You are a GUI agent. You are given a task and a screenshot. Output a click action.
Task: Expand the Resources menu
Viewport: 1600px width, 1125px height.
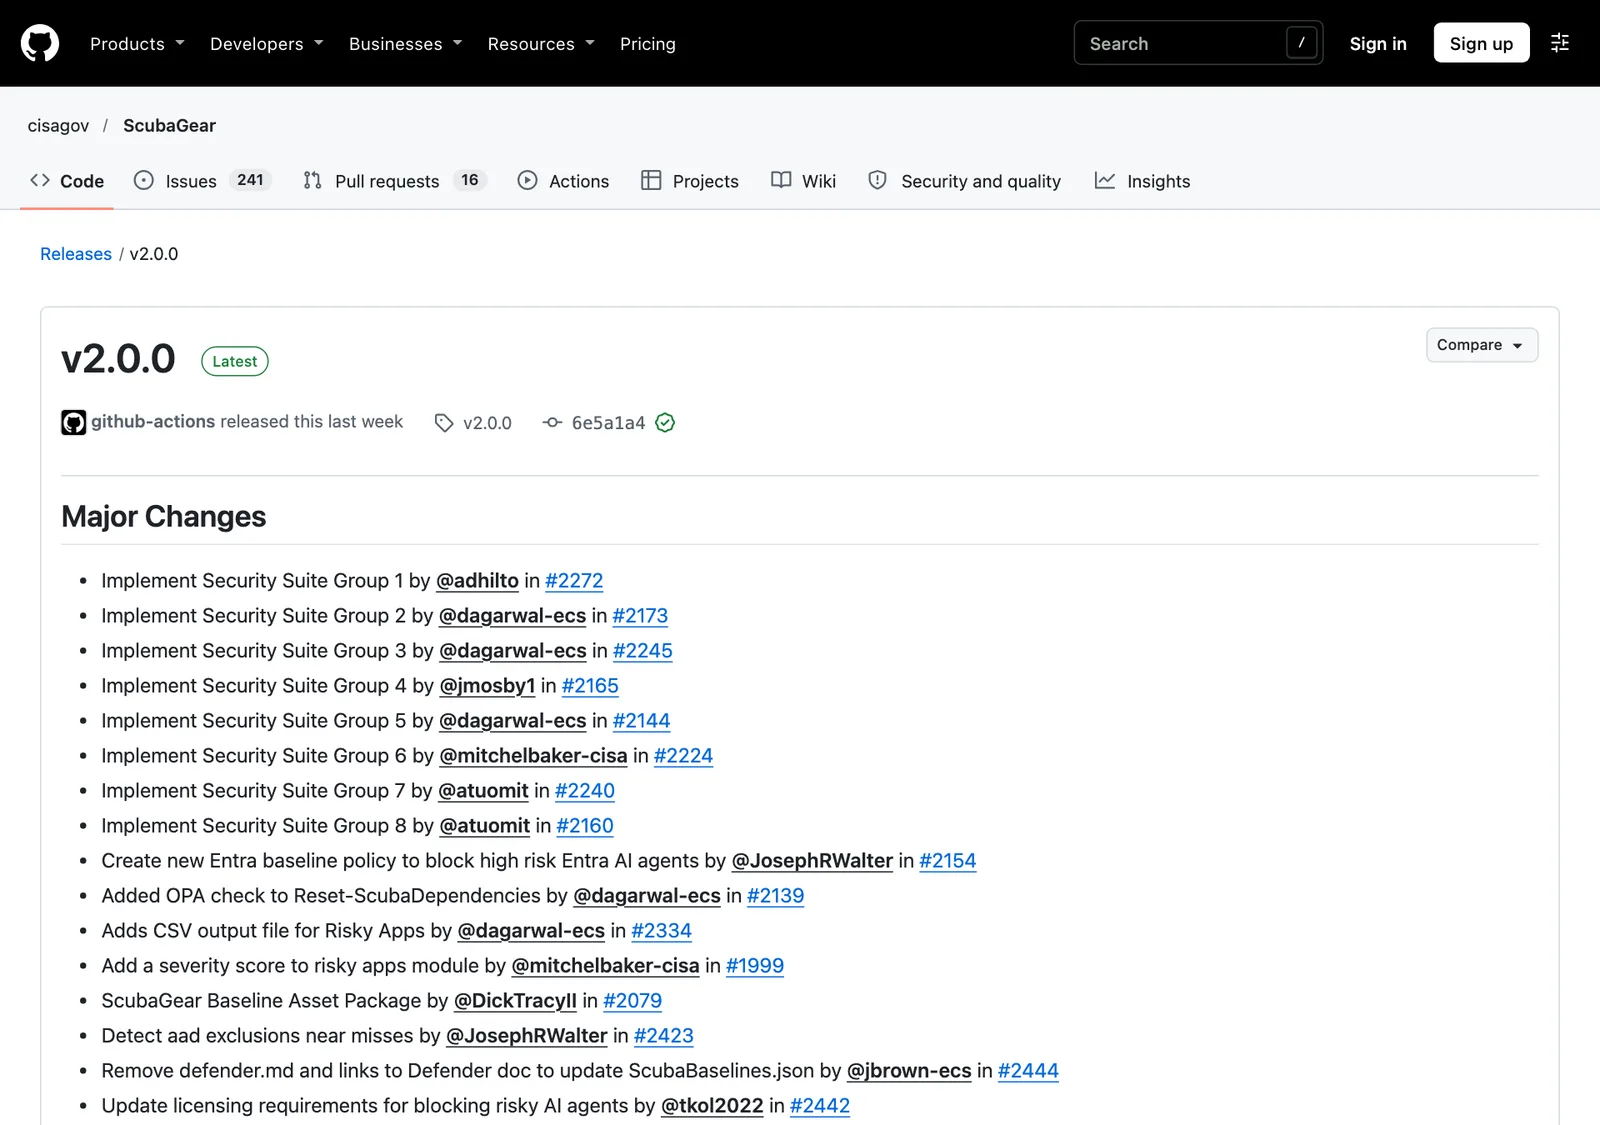tap(541, 44)
